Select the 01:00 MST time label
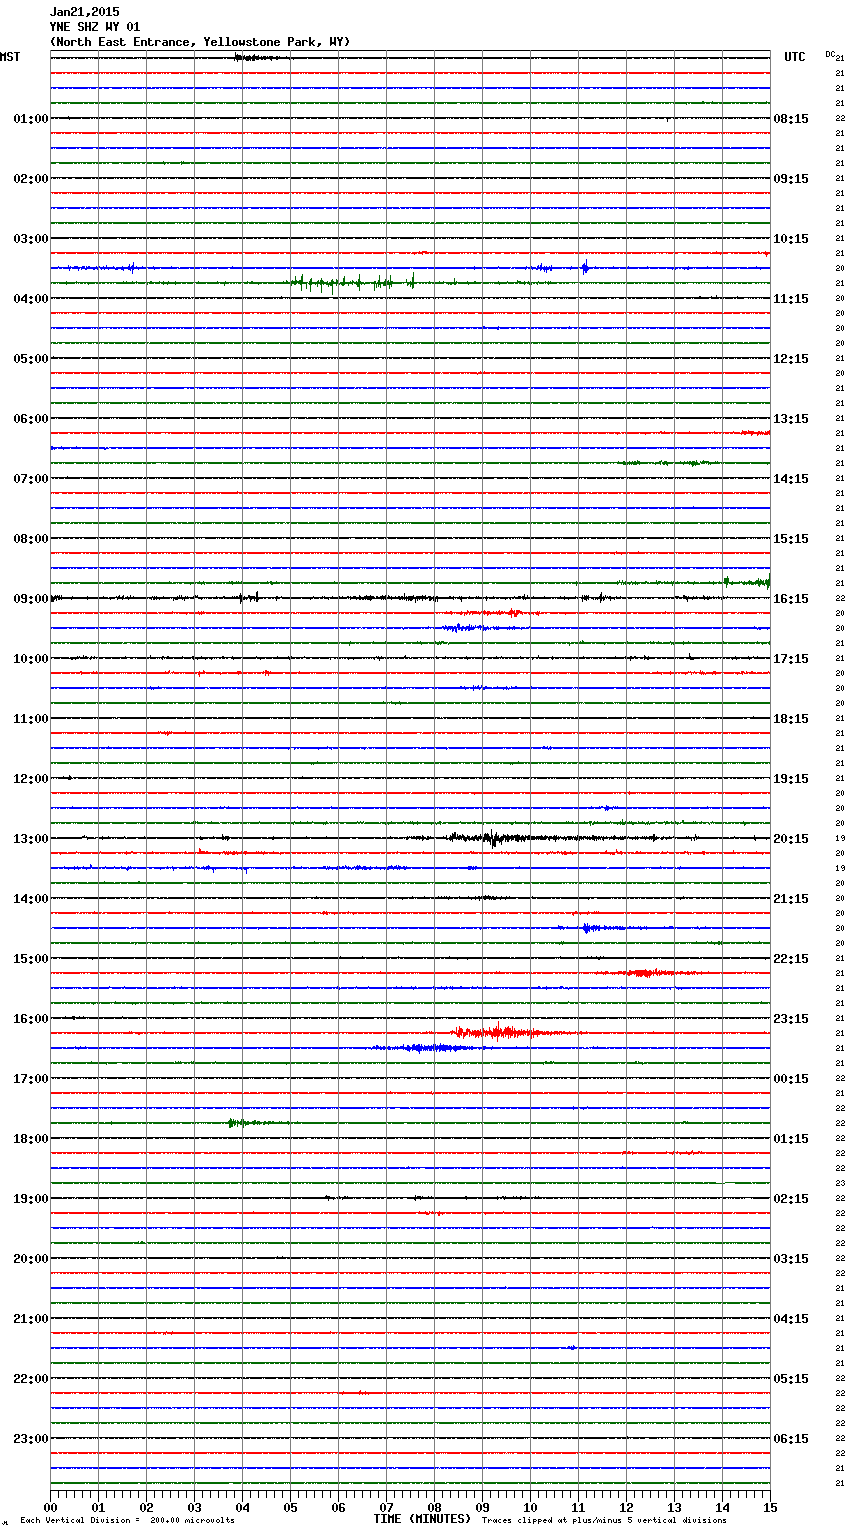 (31, 119)
